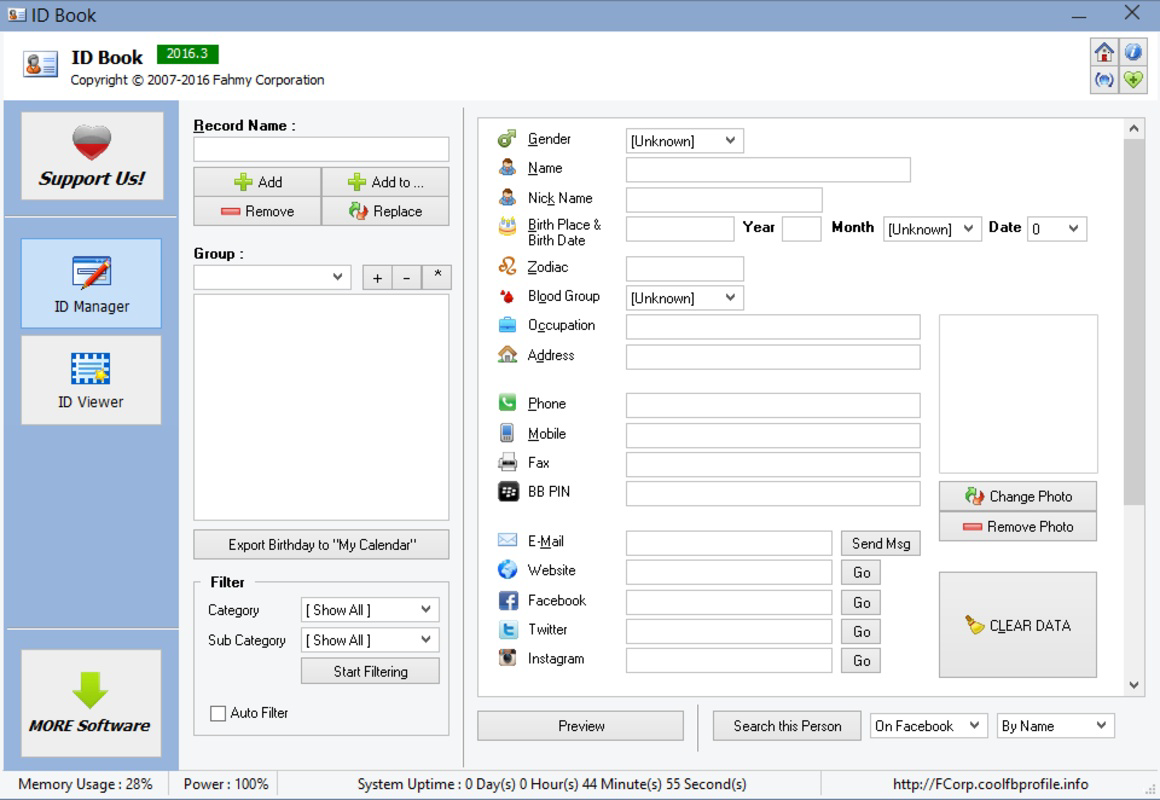Screen dimensions: 1160x800
Task: Click the Website globe icon
Action: coord(508,570)
